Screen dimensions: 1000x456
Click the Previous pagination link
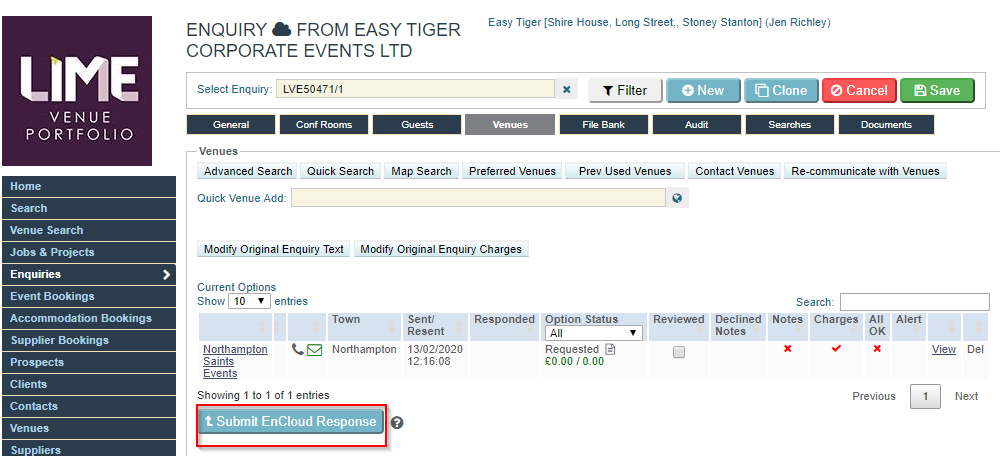[874, 396]
